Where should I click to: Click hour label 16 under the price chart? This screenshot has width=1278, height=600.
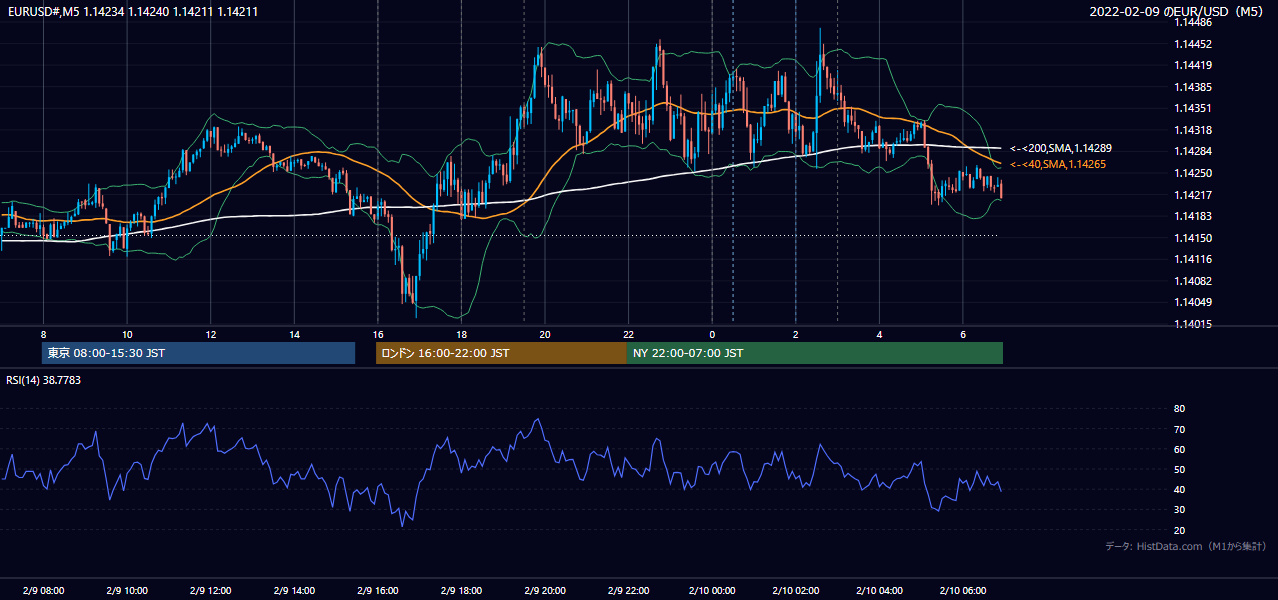click(378, 334)
